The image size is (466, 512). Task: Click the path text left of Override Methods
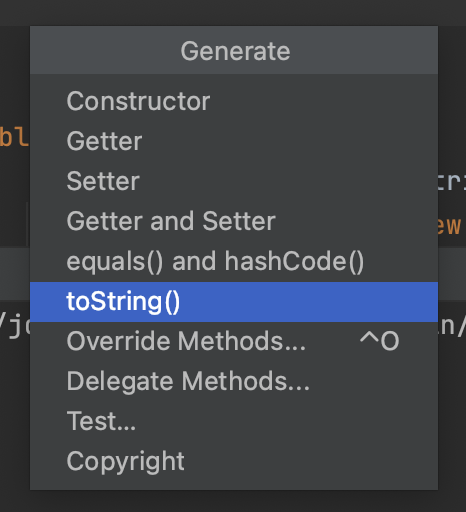coord(15,327)
